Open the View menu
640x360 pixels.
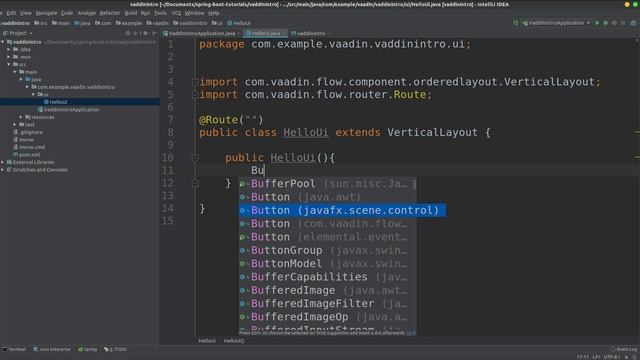click(x=25, y=13)
